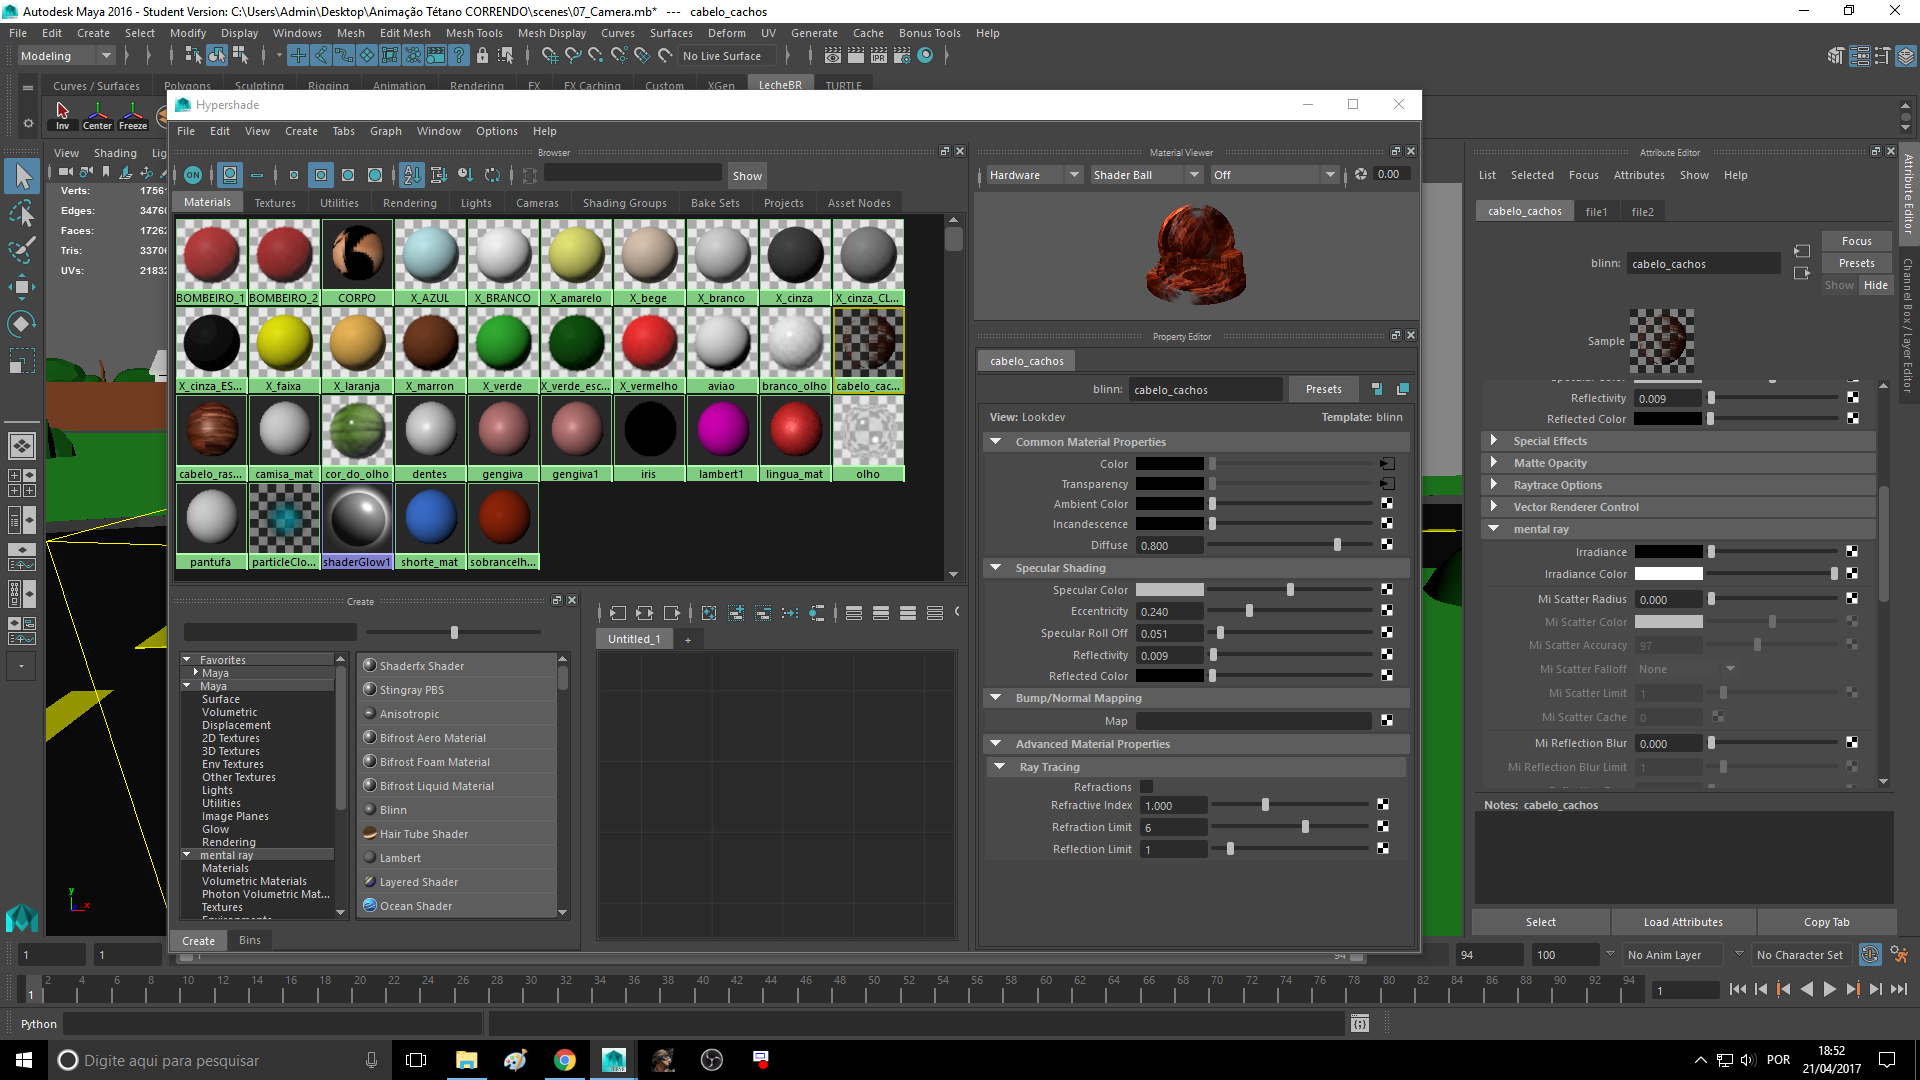Image resolution: width=1920 pixels, height=1080 pixels.
Task: Collapse the mental ray attribute section
Action: coord(1494,529)
